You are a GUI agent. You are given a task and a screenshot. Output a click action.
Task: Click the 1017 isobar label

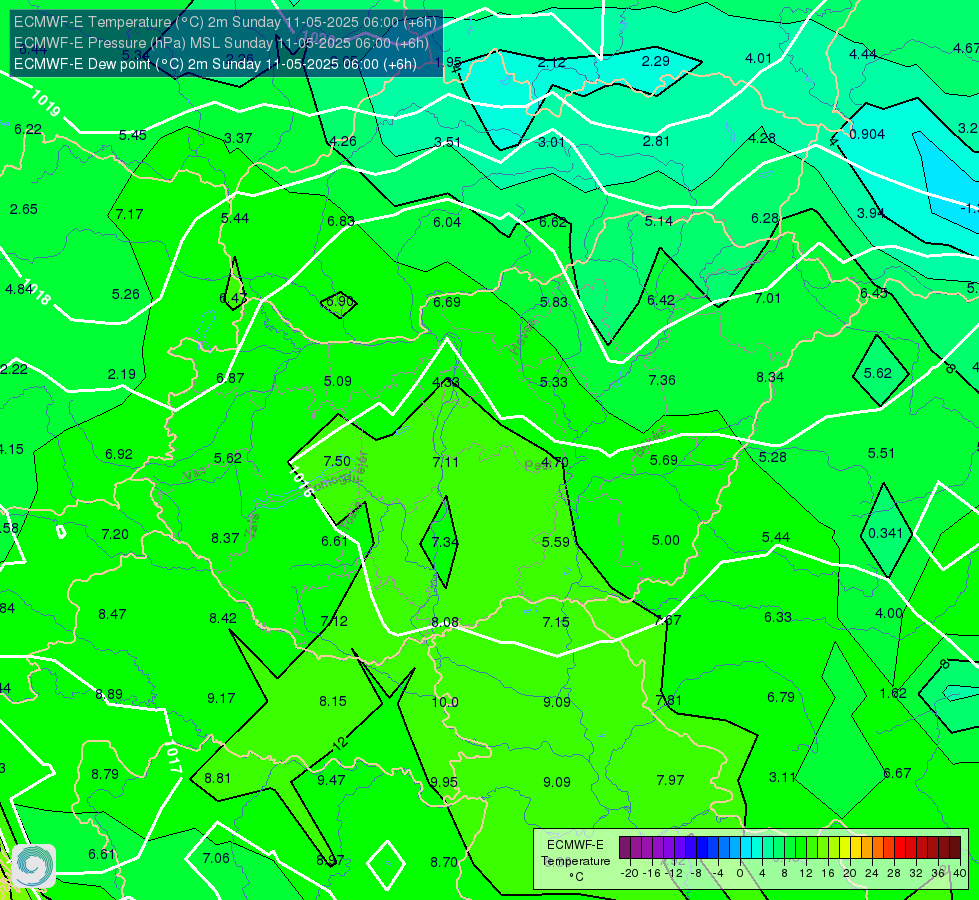tap(174, 758)
